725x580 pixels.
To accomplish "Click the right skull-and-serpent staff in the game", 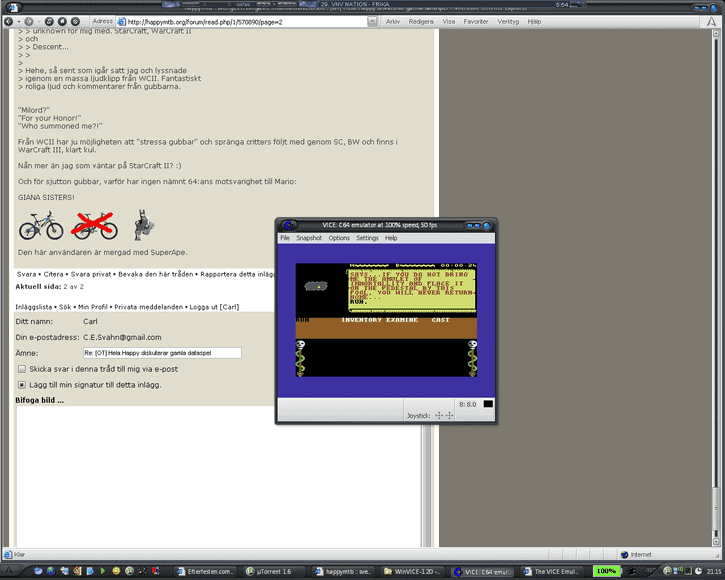I will pos(472,358).
